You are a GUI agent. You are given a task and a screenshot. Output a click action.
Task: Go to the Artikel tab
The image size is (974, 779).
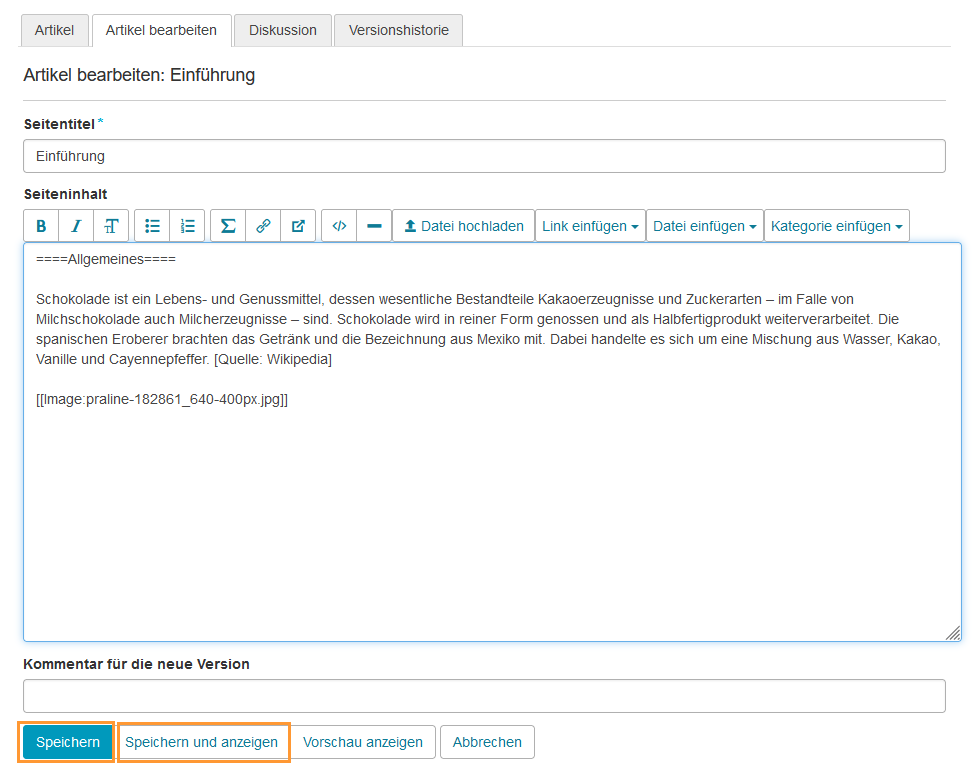tap(55, 30)
